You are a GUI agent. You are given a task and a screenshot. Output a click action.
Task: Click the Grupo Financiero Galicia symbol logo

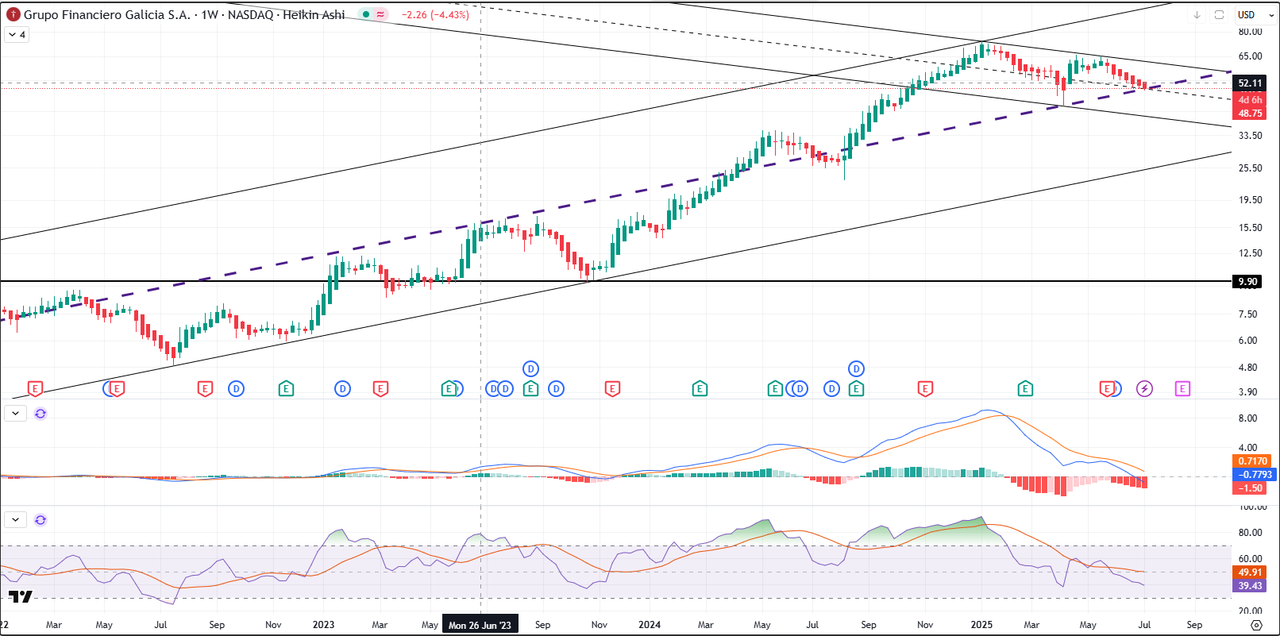[x=12, y=15]
